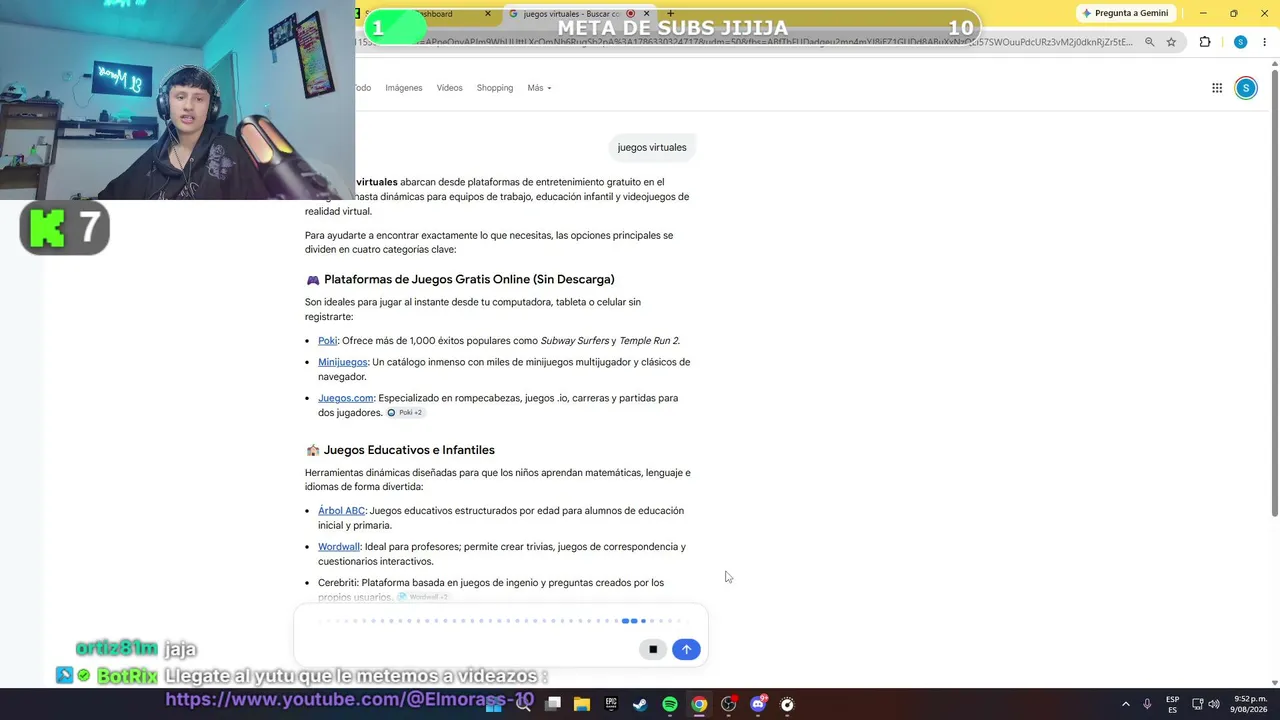This screenshot has width=1280, height=720.
Task: Open the Minijuegos link
Action: 343,362
